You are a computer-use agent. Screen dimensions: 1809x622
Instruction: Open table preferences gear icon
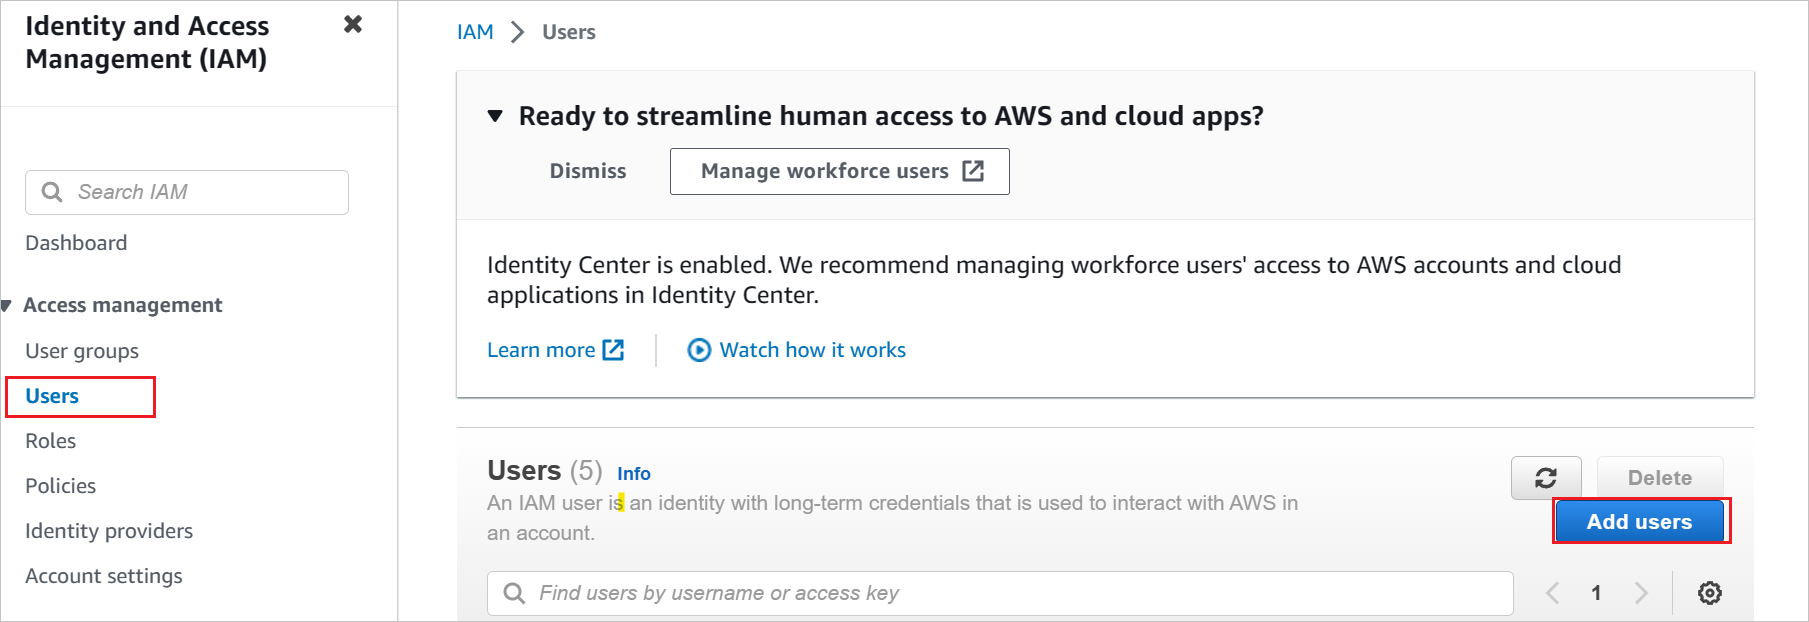point(1710,593)
